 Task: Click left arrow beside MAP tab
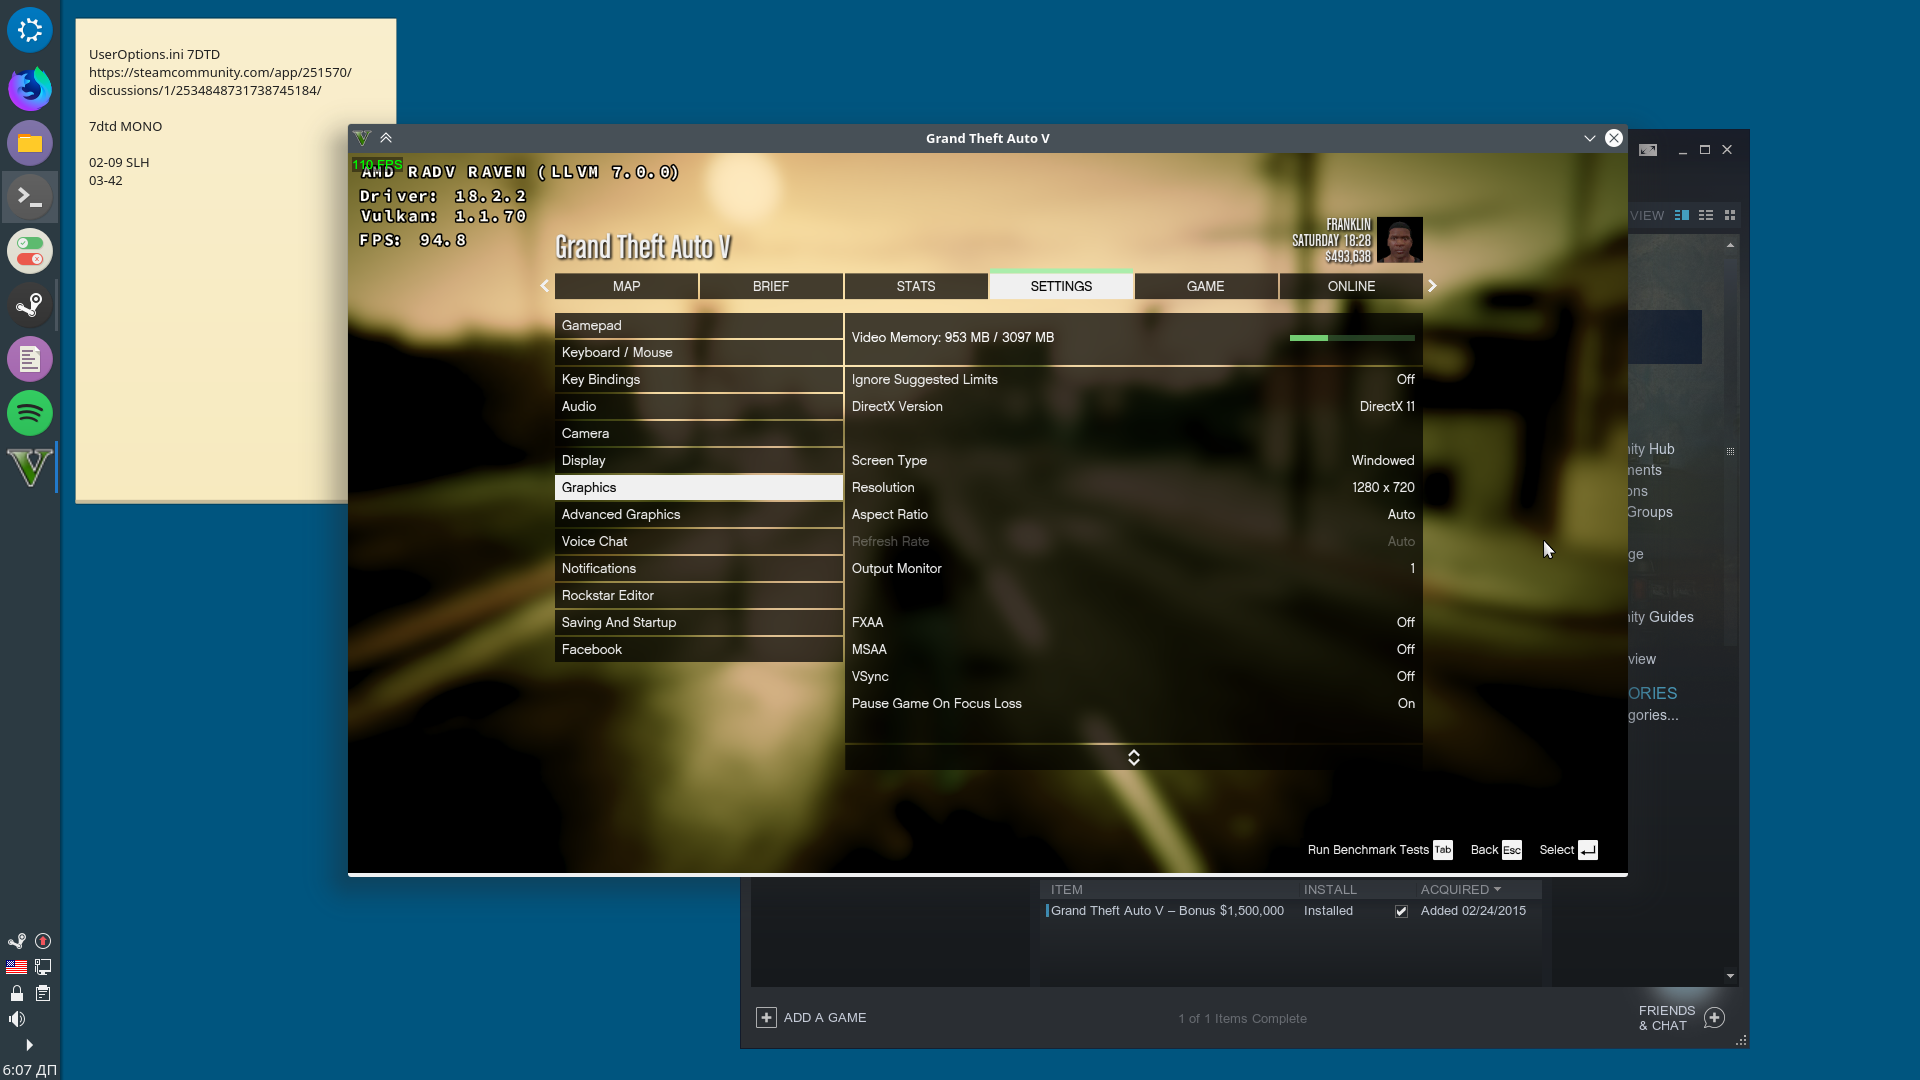click(x=544, y=286)
